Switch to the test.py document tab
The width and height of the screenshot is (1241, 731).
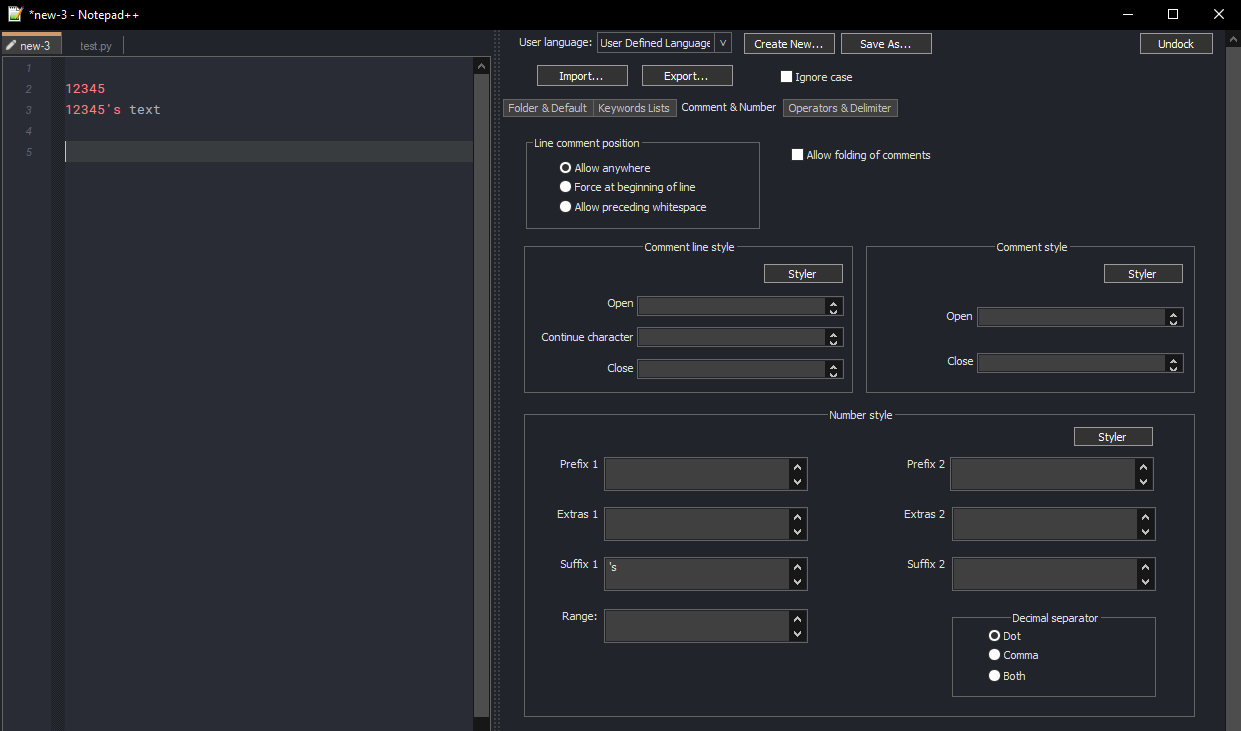96,46
